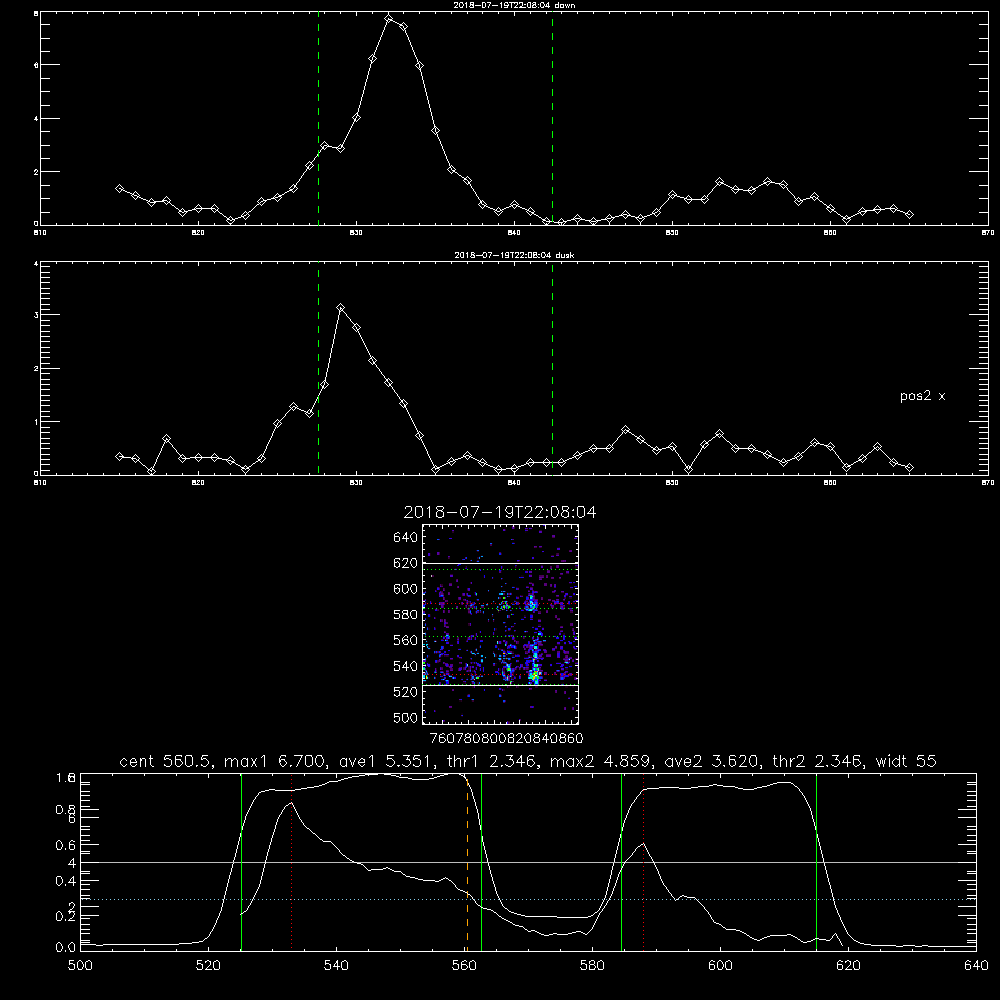Click the '540' x-axis label of bottom plot
1000x1000 pixels.
pyautogui.click(x=336, y=966)
